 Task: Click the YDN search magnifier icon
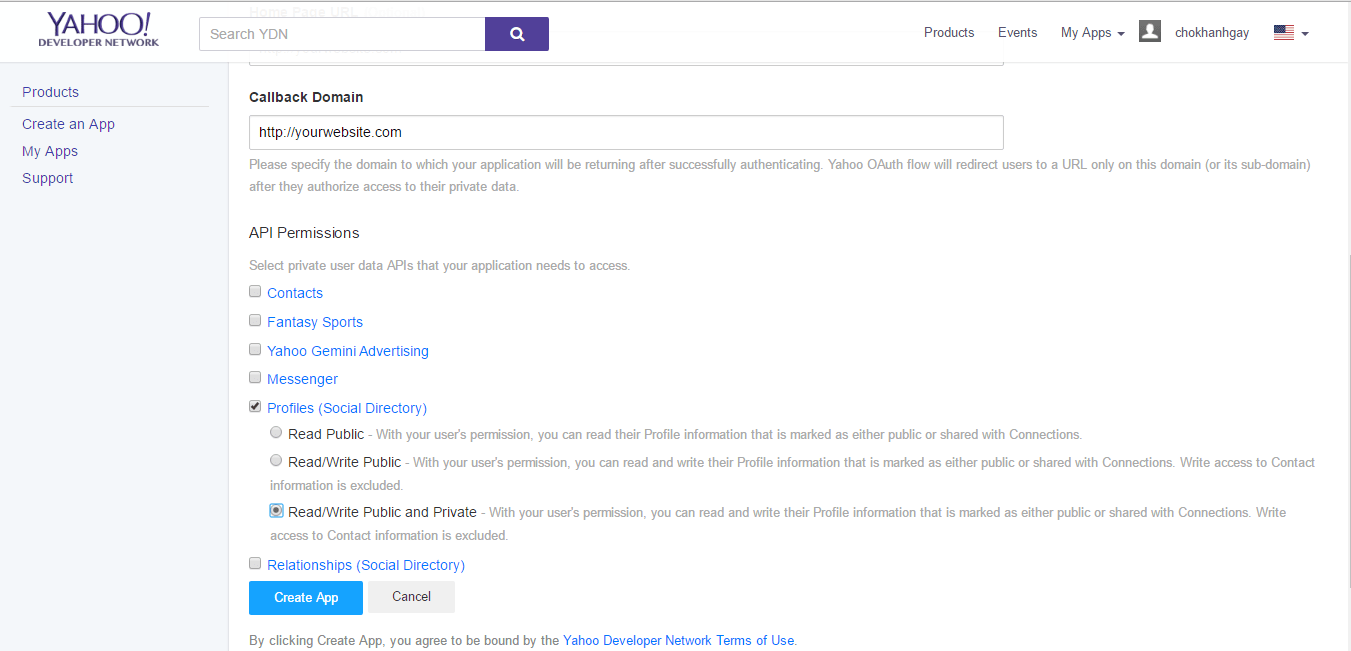[x=516, y=33]
